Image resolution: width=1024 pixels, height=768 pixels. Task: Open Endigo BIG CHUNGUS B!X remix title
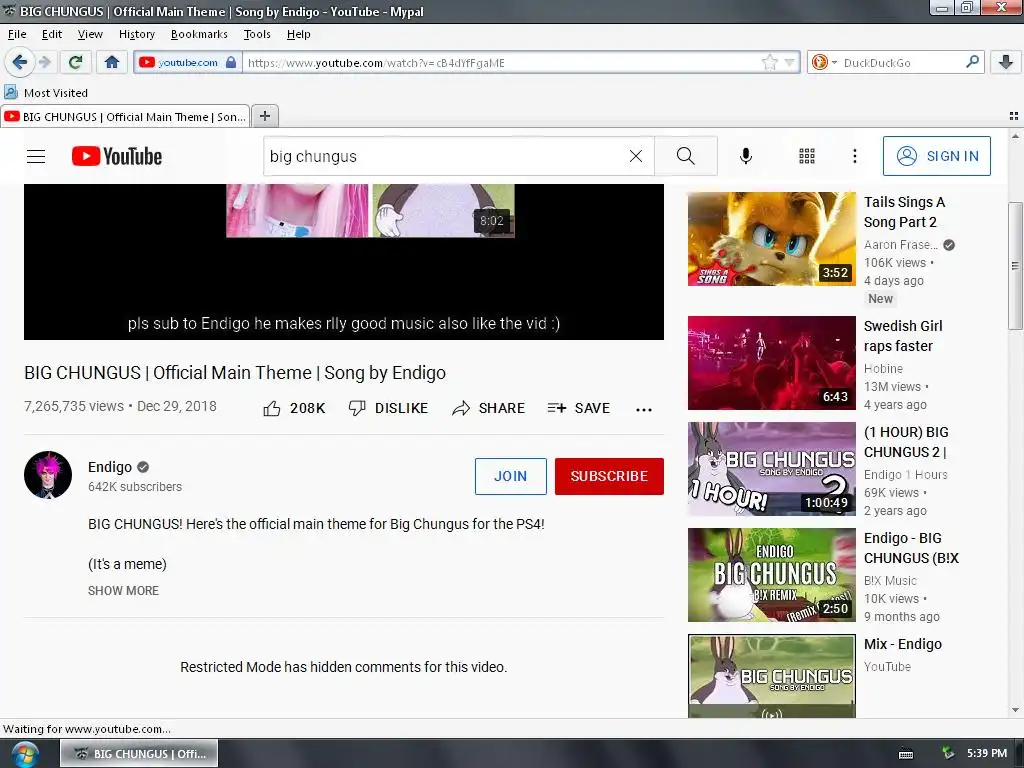[911, 548]
